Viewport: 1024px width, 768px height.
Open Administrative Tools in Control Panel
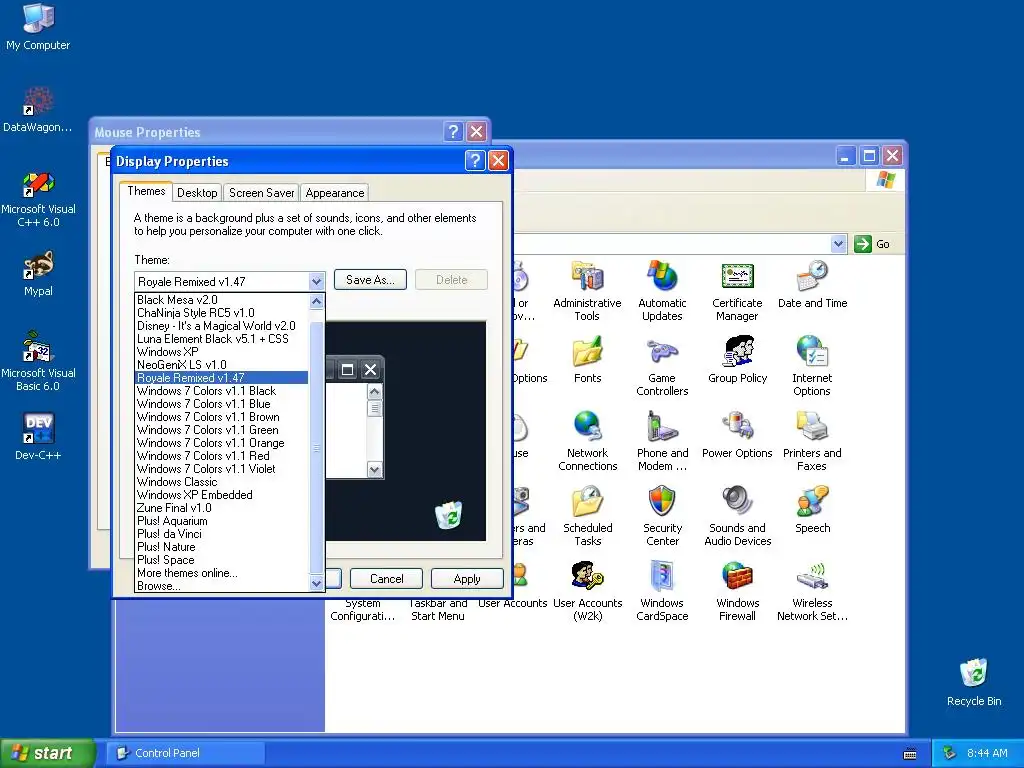pyautogui.click(x=587, y=291)
